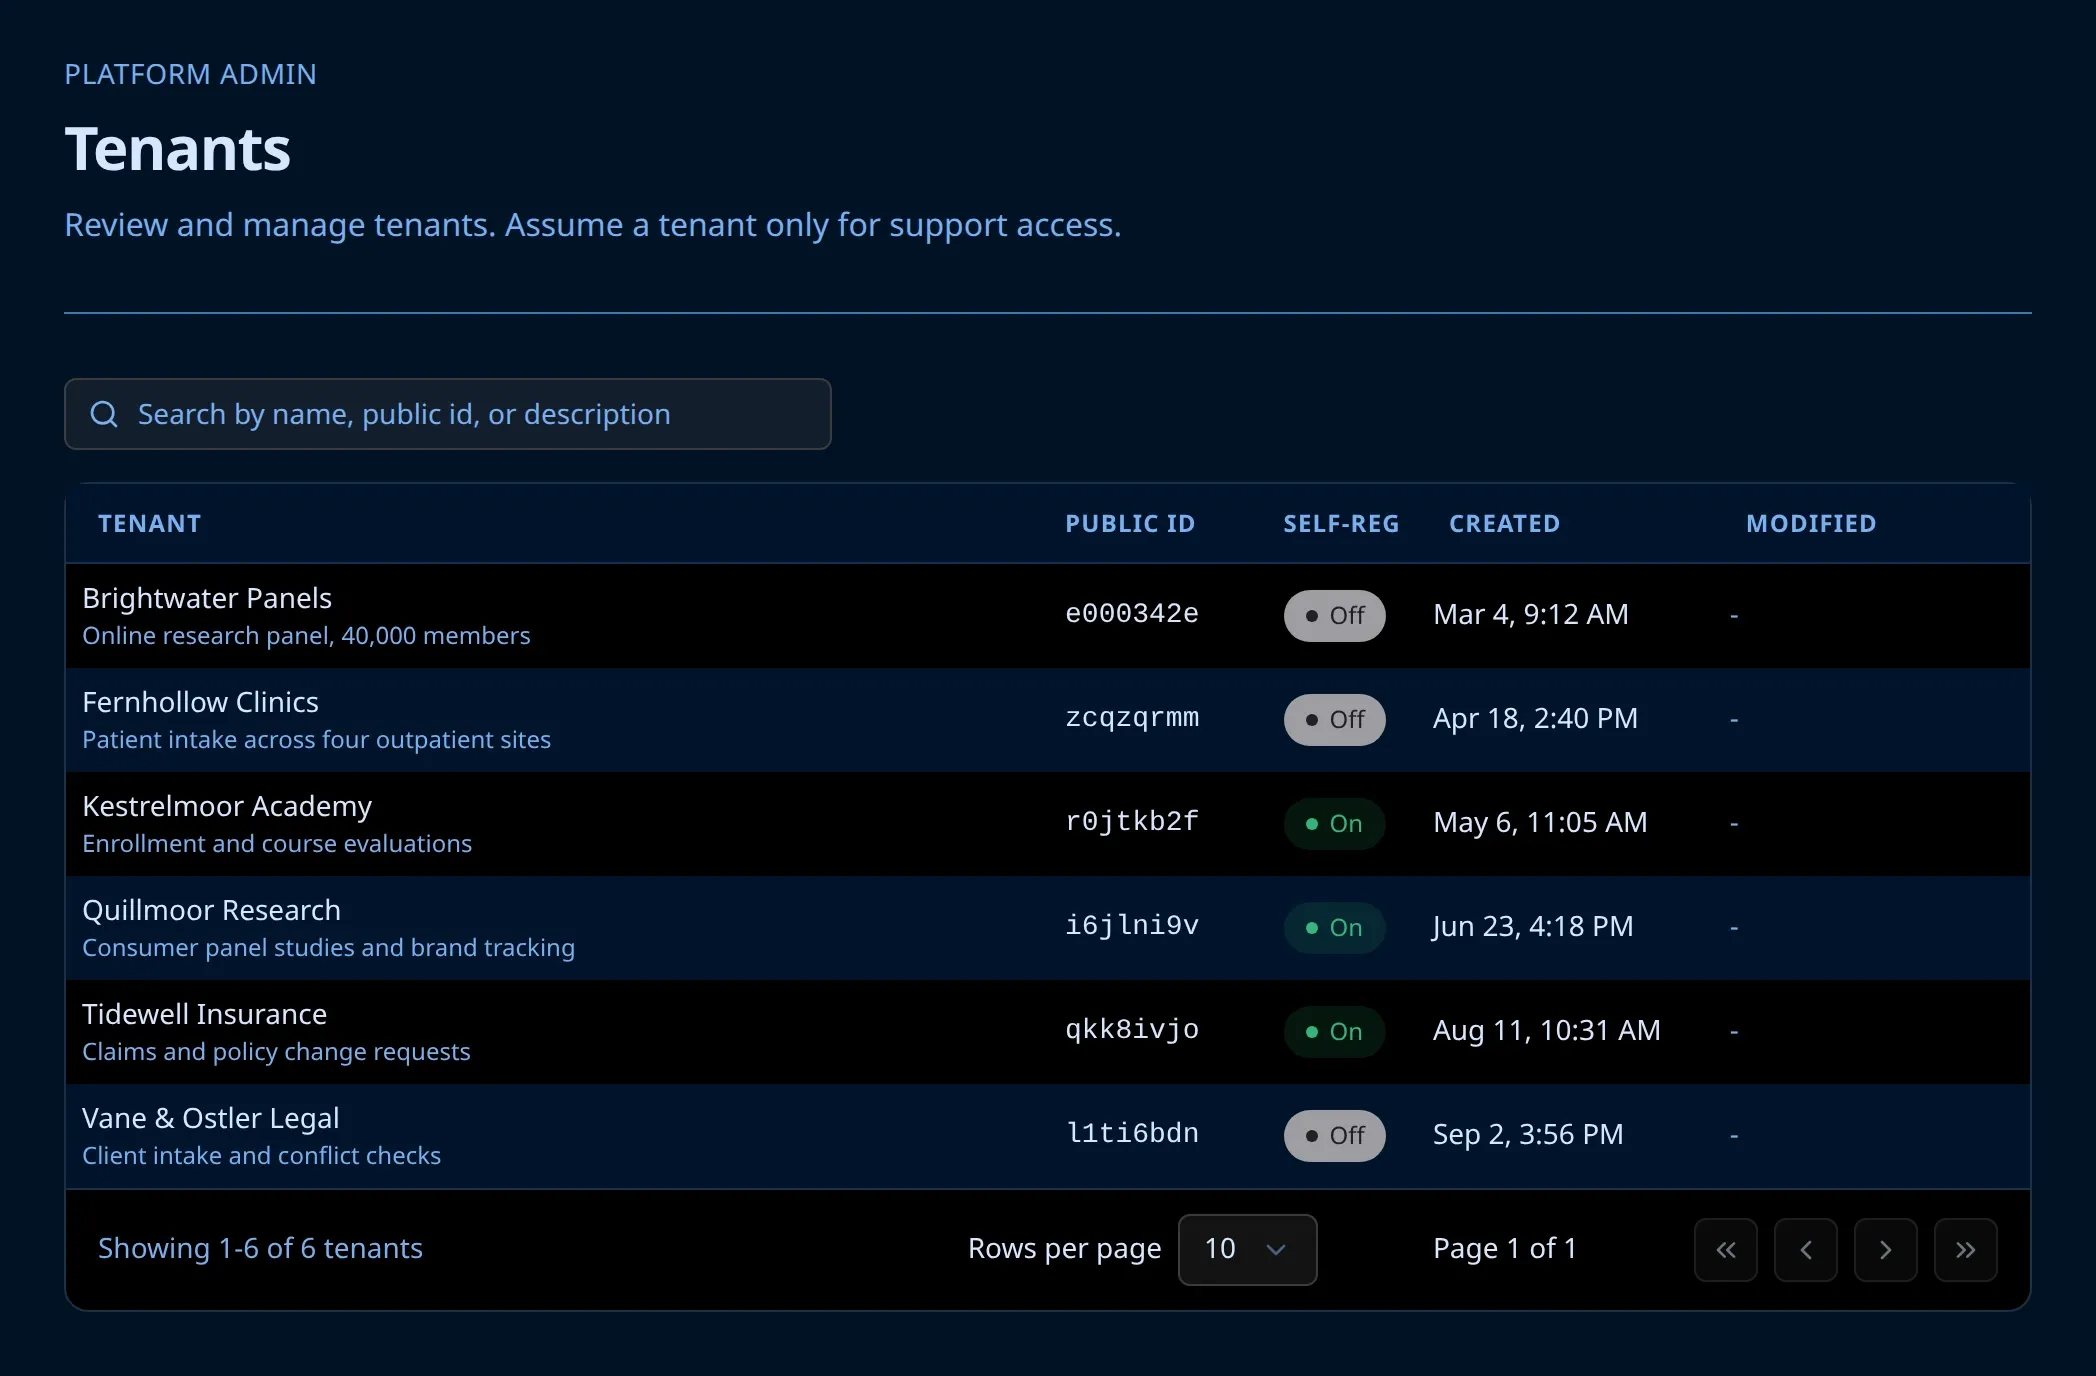Screen dimensions: 2096x1376
Task: Select public ID e000342e
Action: tap(1132, 613)
